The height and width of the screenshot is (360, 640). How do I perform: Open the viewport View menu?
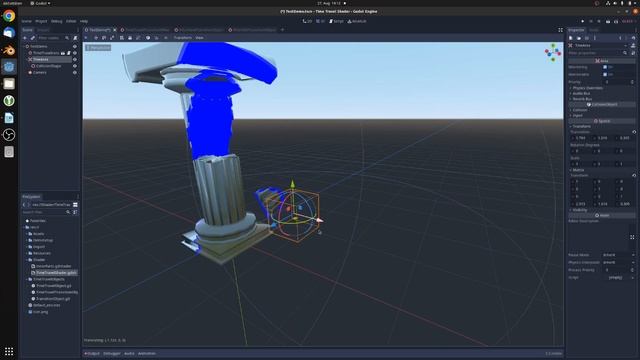click(199, 38)
